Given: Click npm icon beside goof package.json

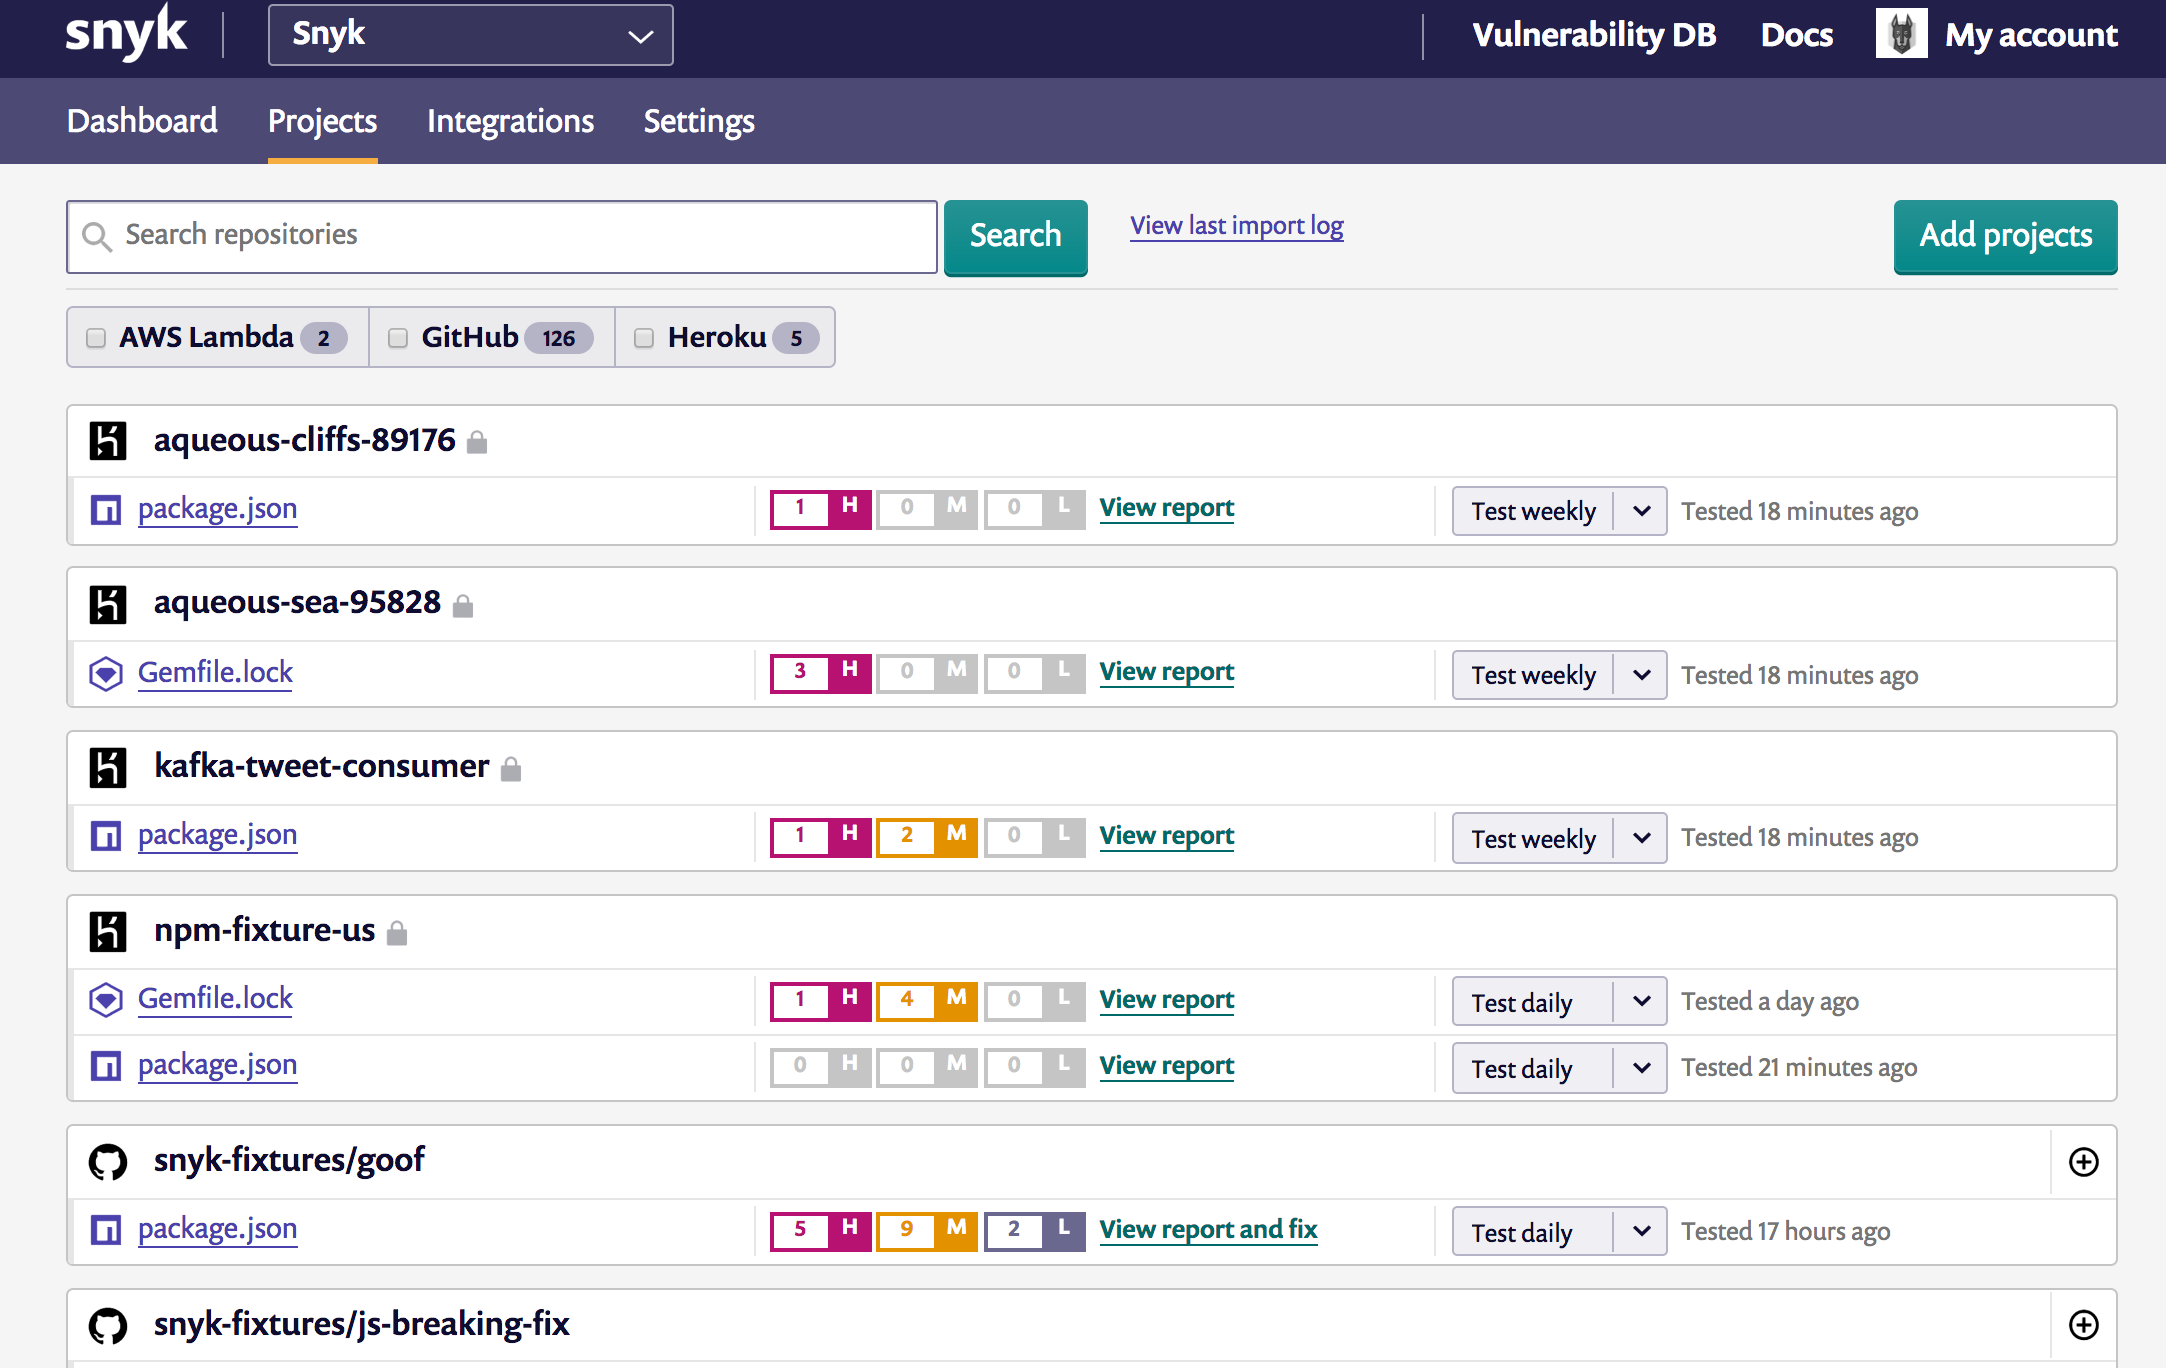Looking at the screenshot, I should pyautogui.click(x=106, y=1230).
